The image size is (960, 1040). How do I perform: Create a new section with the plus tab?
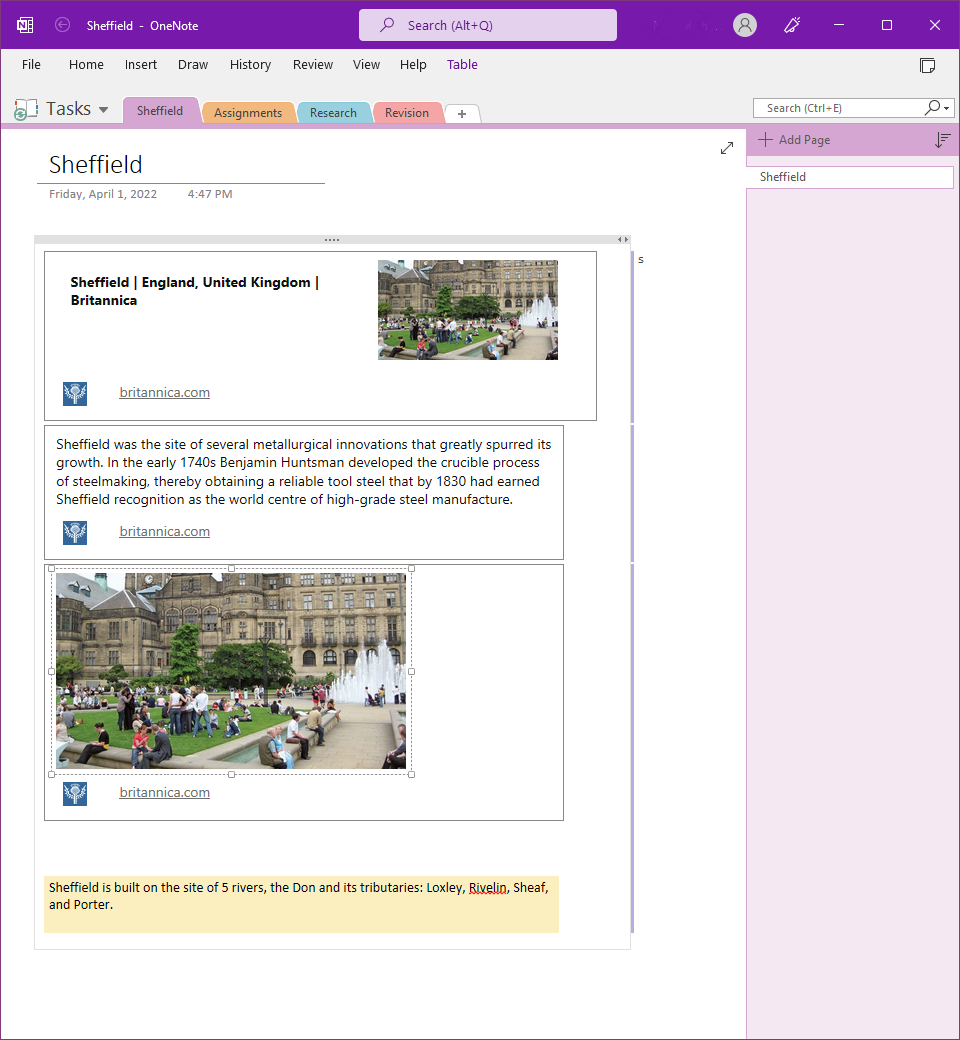point(461,114)
